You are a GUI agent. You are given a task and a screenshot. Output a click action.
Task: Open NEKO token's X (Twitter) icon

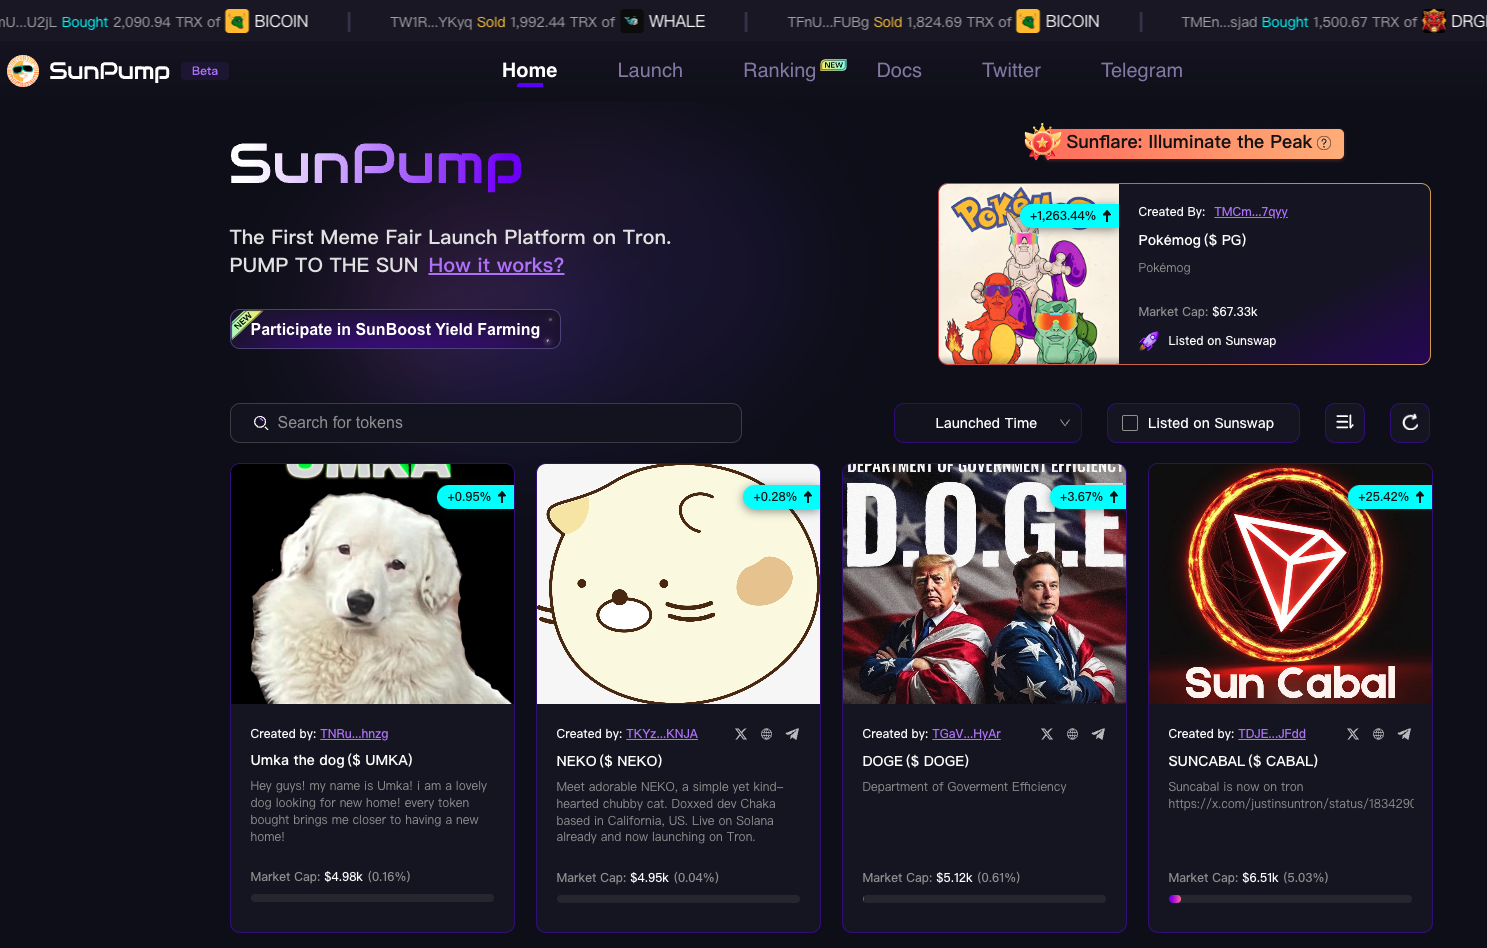741,734
